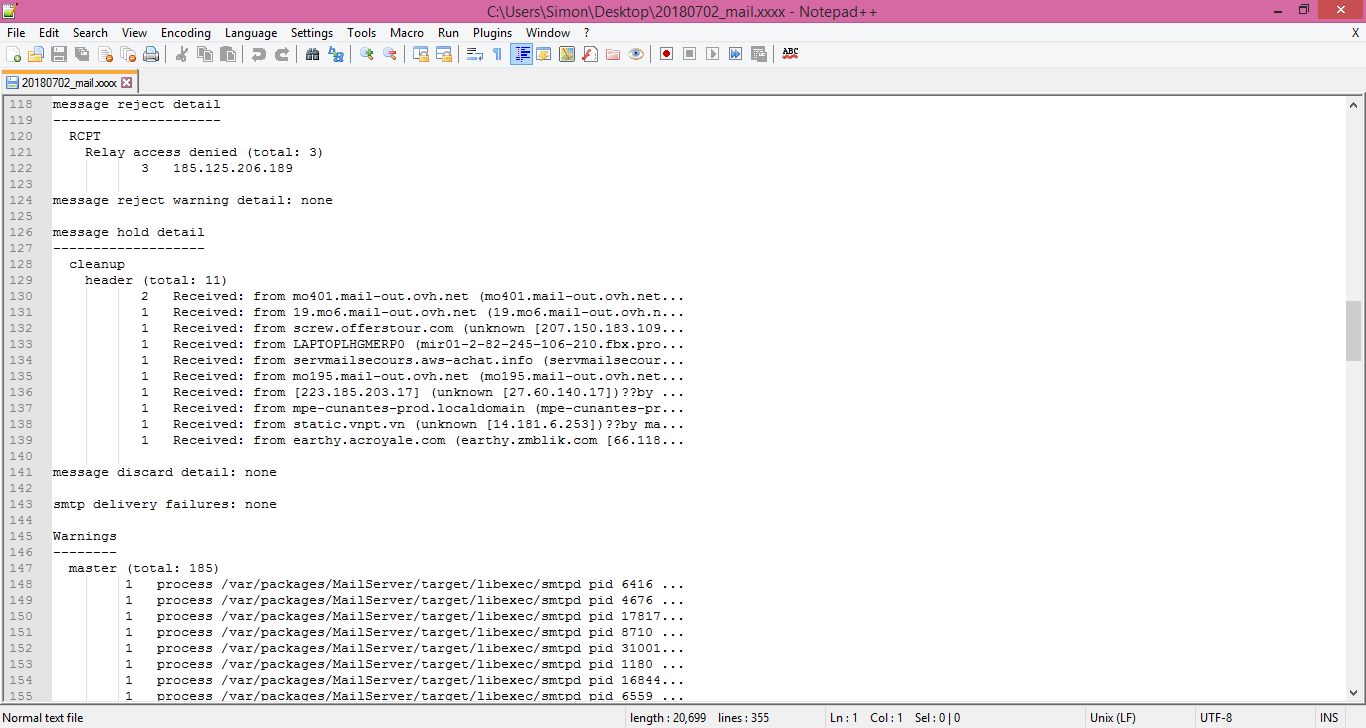
Task: Click the Undo arrow icon
Action: 259,54
